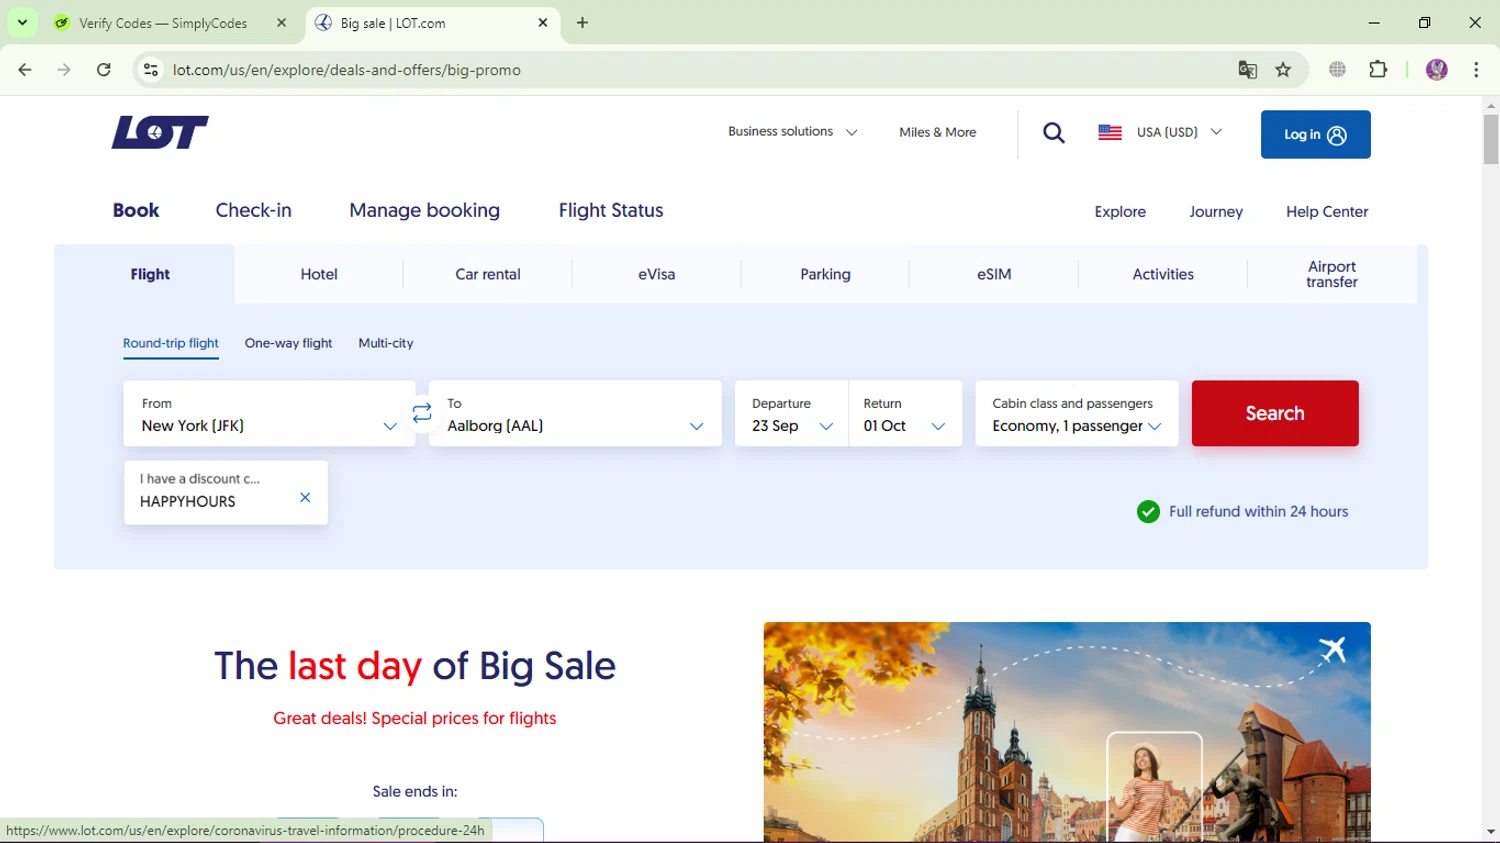Switch to the Flight tab

point(150,274)
